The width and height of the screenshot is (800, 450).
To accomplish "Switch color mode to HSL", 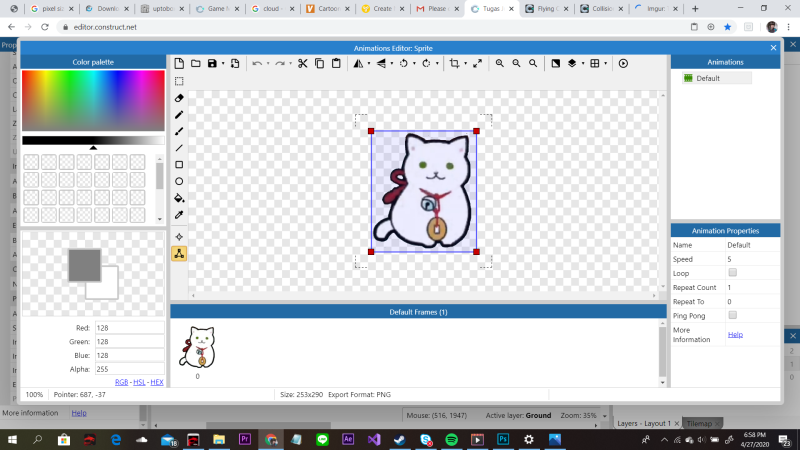I will pos(139,382).
